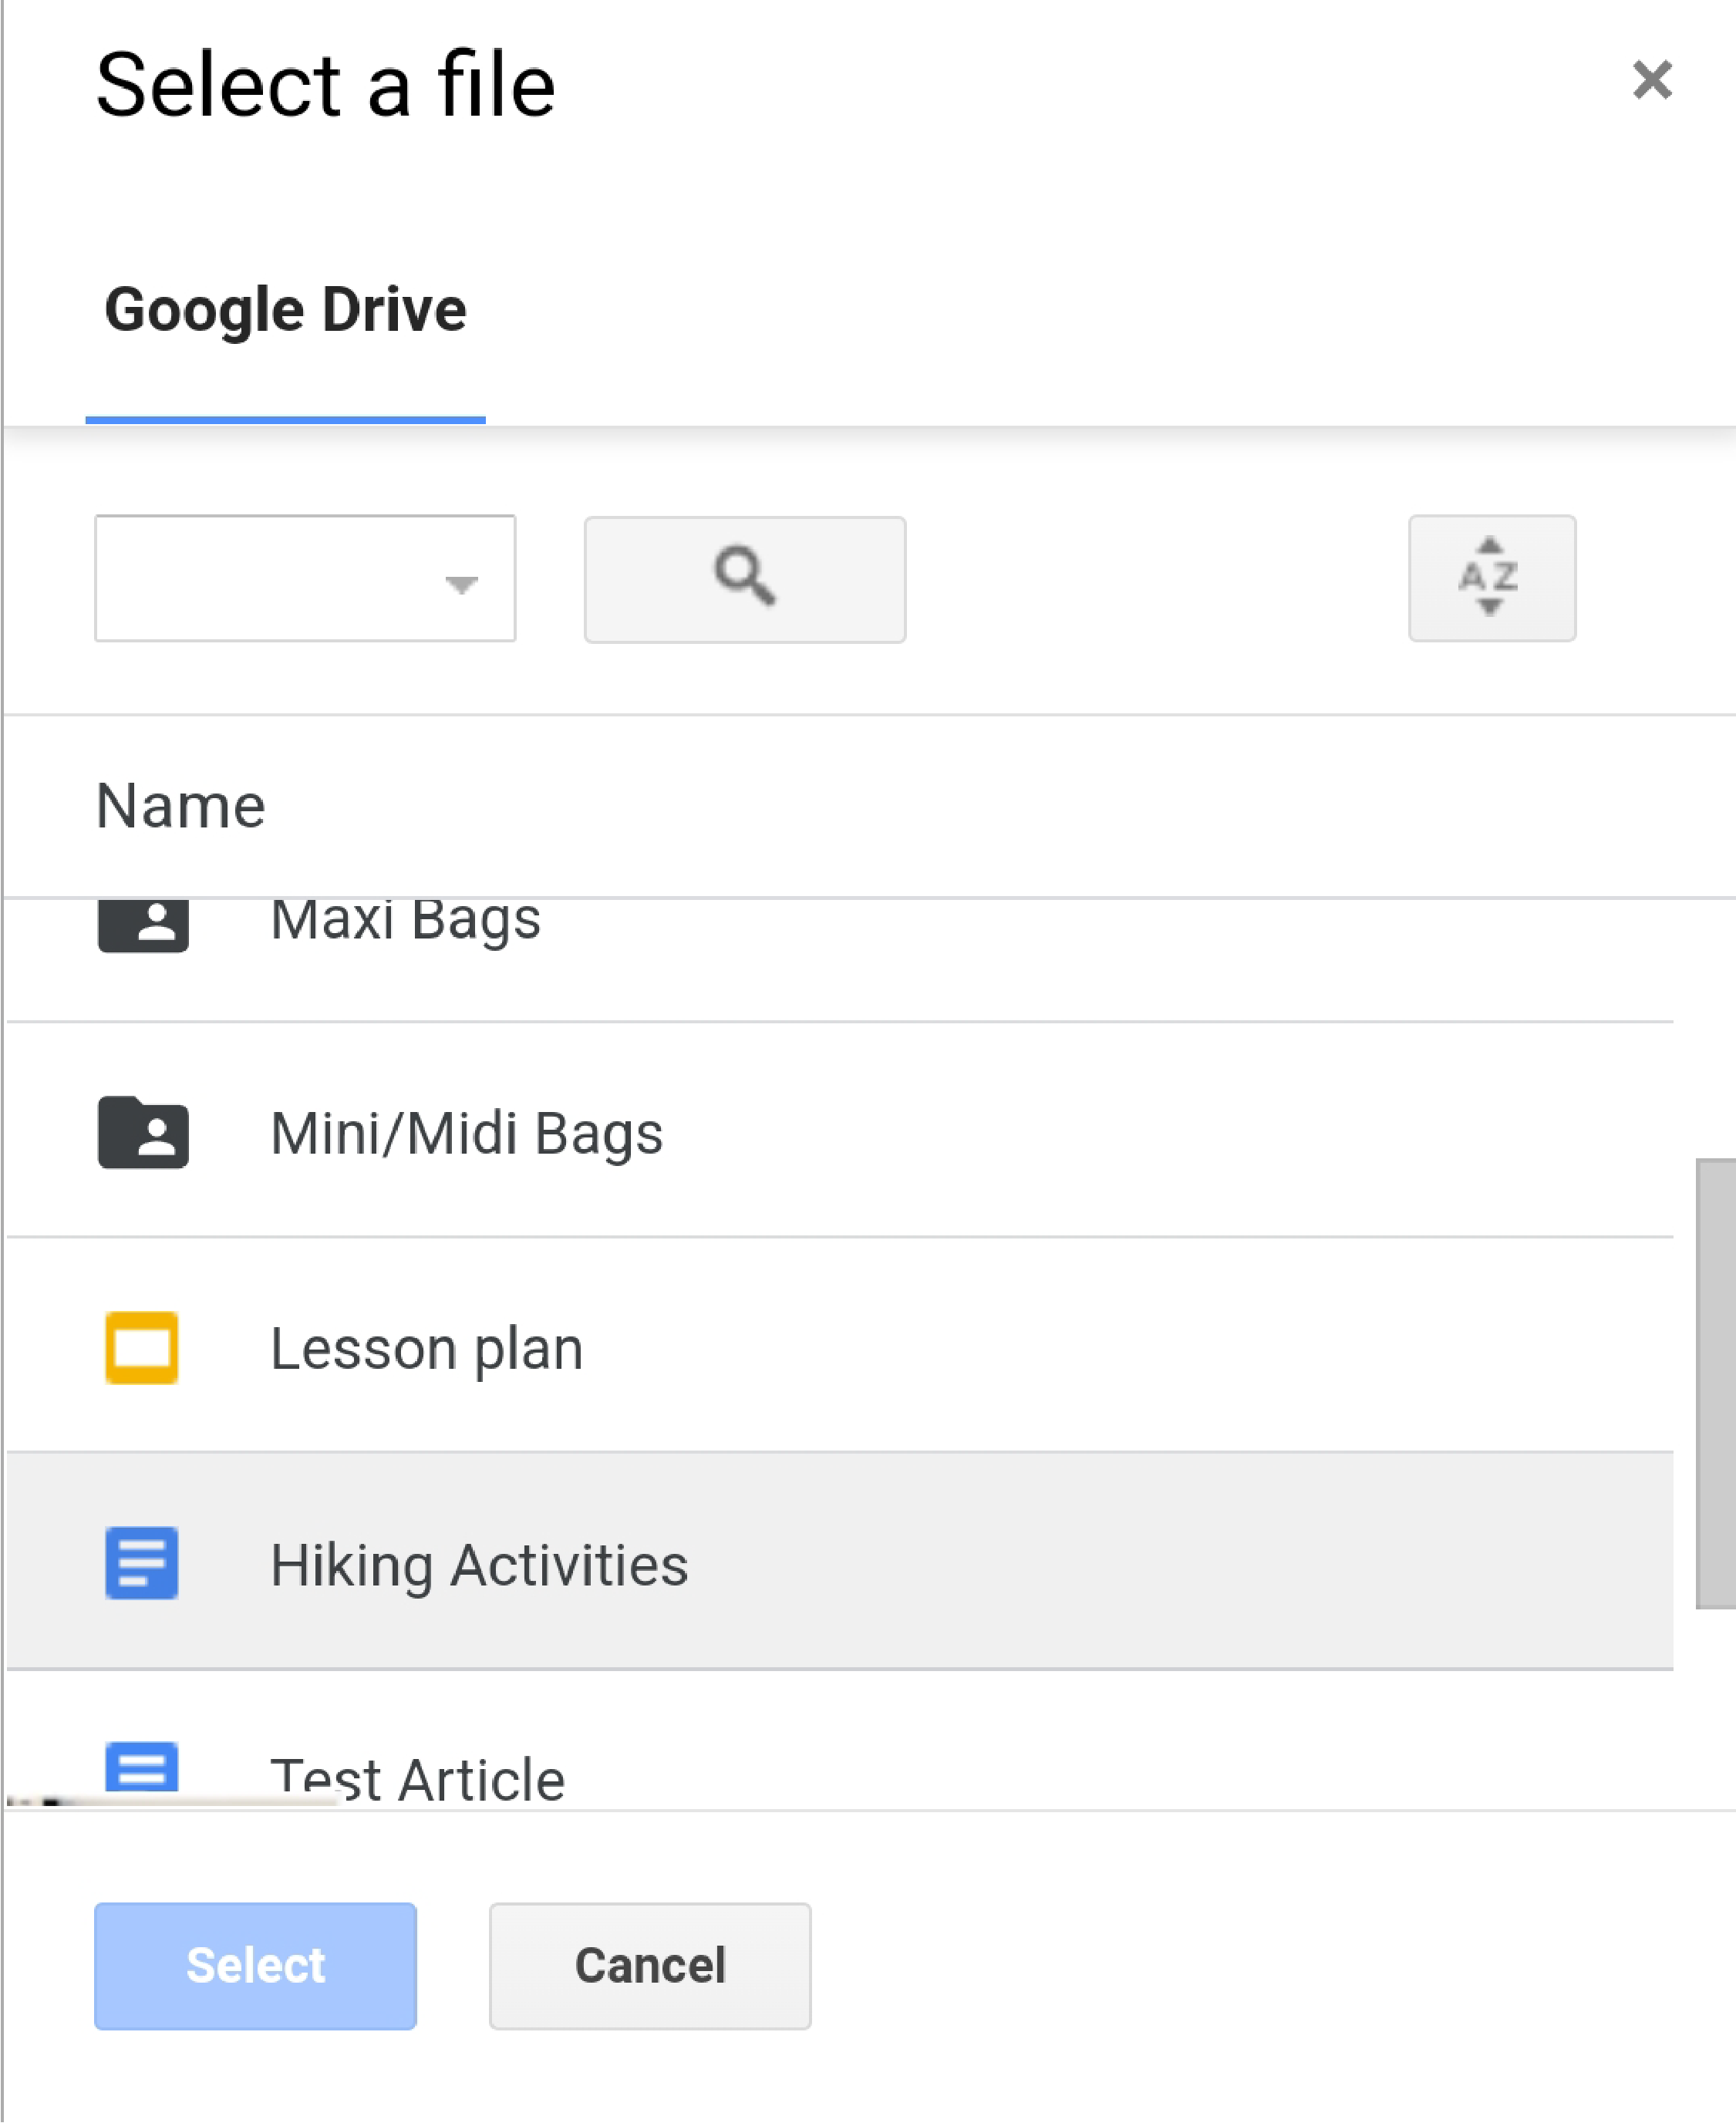
Task: Click the search icon to find files
Action: click(744, 577)
